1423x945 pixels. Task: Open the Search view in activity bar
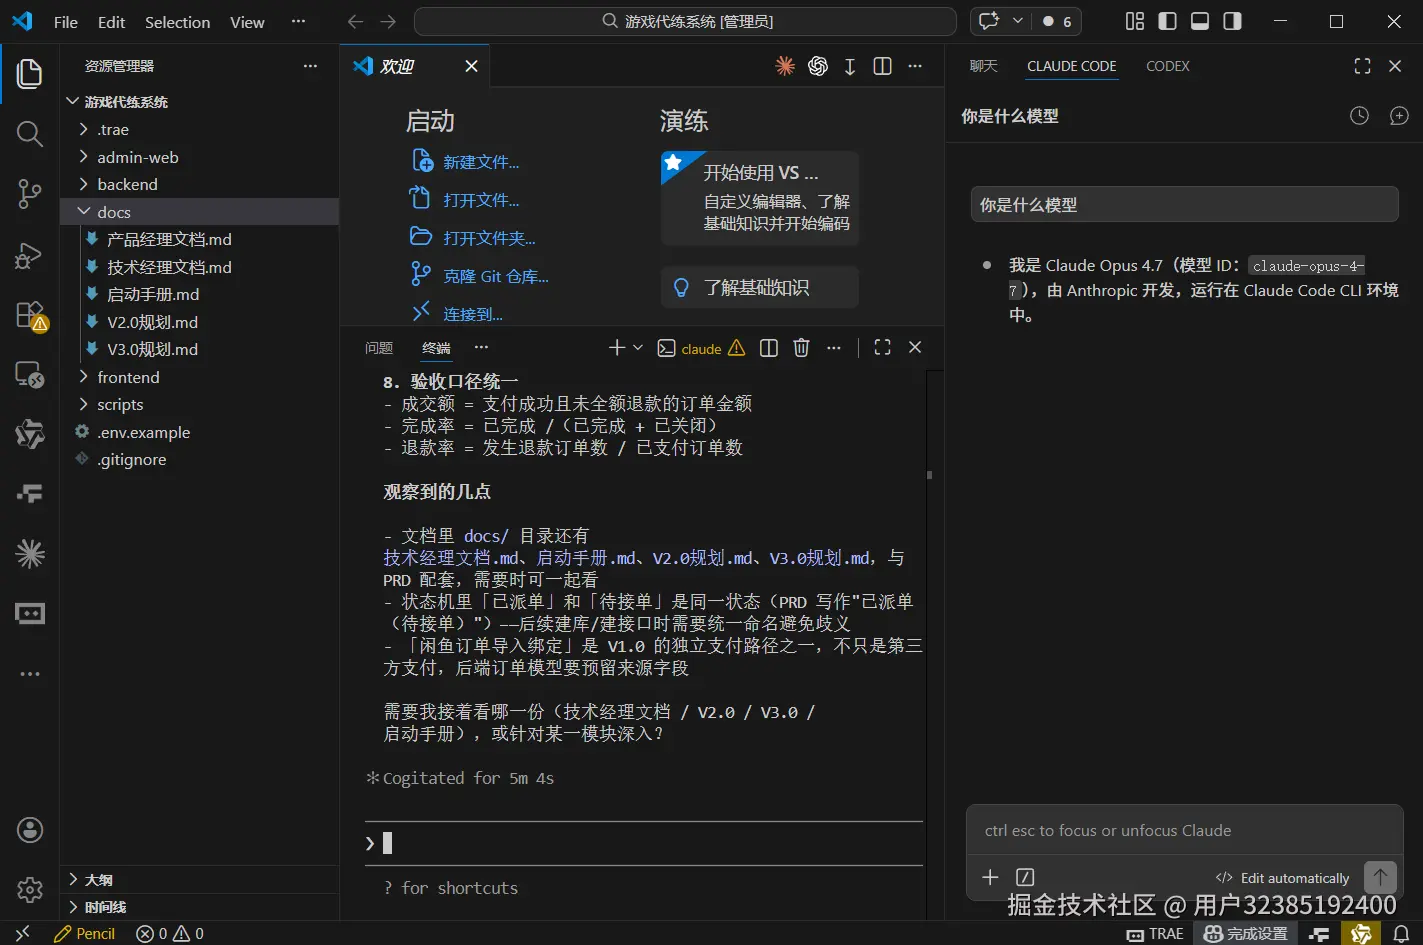30,133
